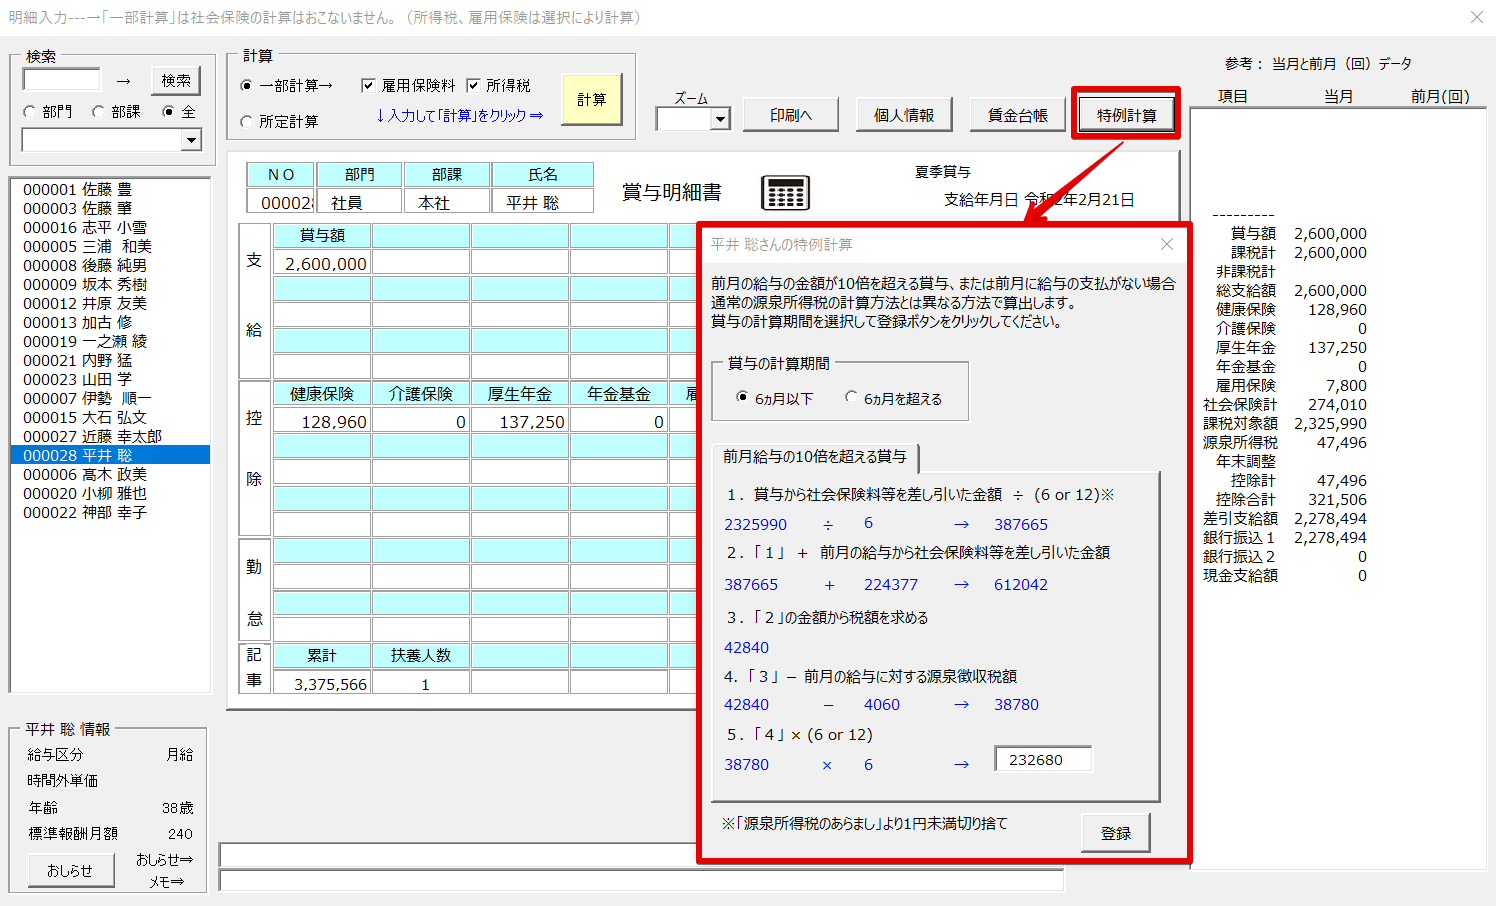Click the 232680 result field
The width and height of the screenshot is (1496, 906).
[1043, 760]
